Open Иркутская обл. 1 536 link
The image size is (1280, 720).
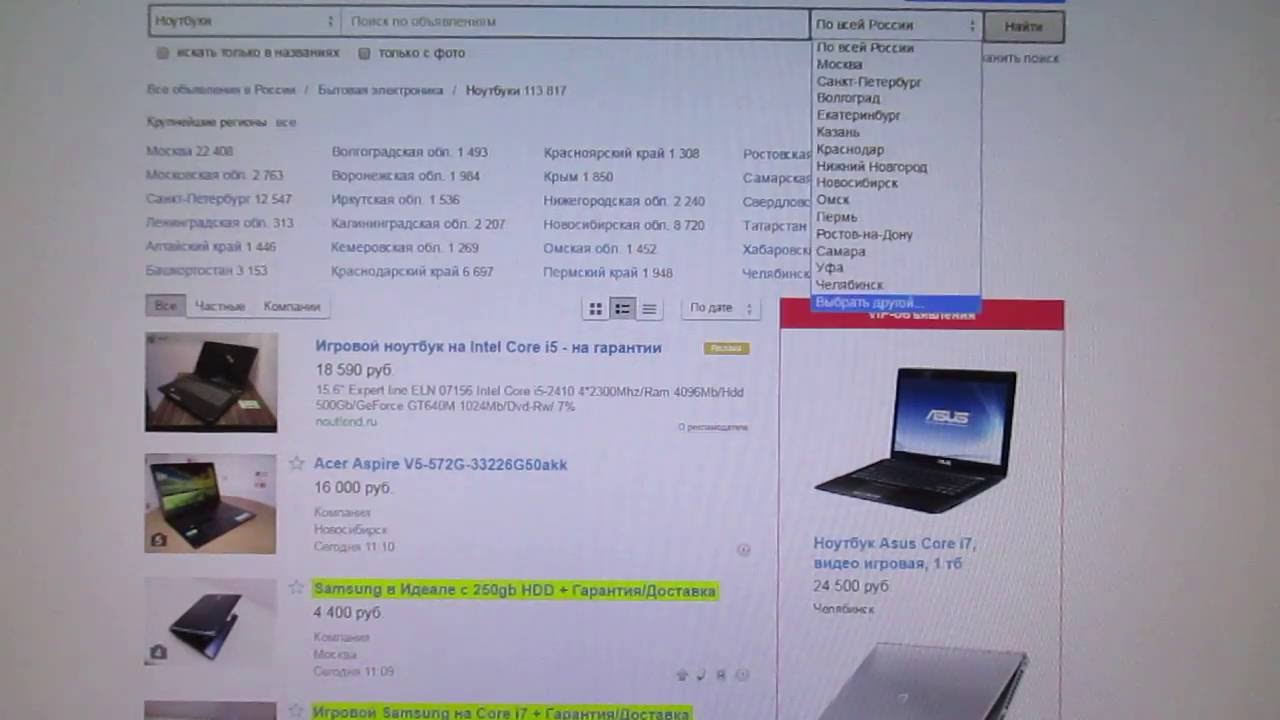coord(395,200)
